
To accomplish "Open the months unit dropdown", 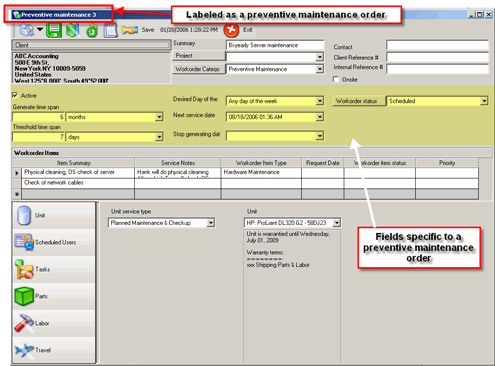I will [159, 117].
